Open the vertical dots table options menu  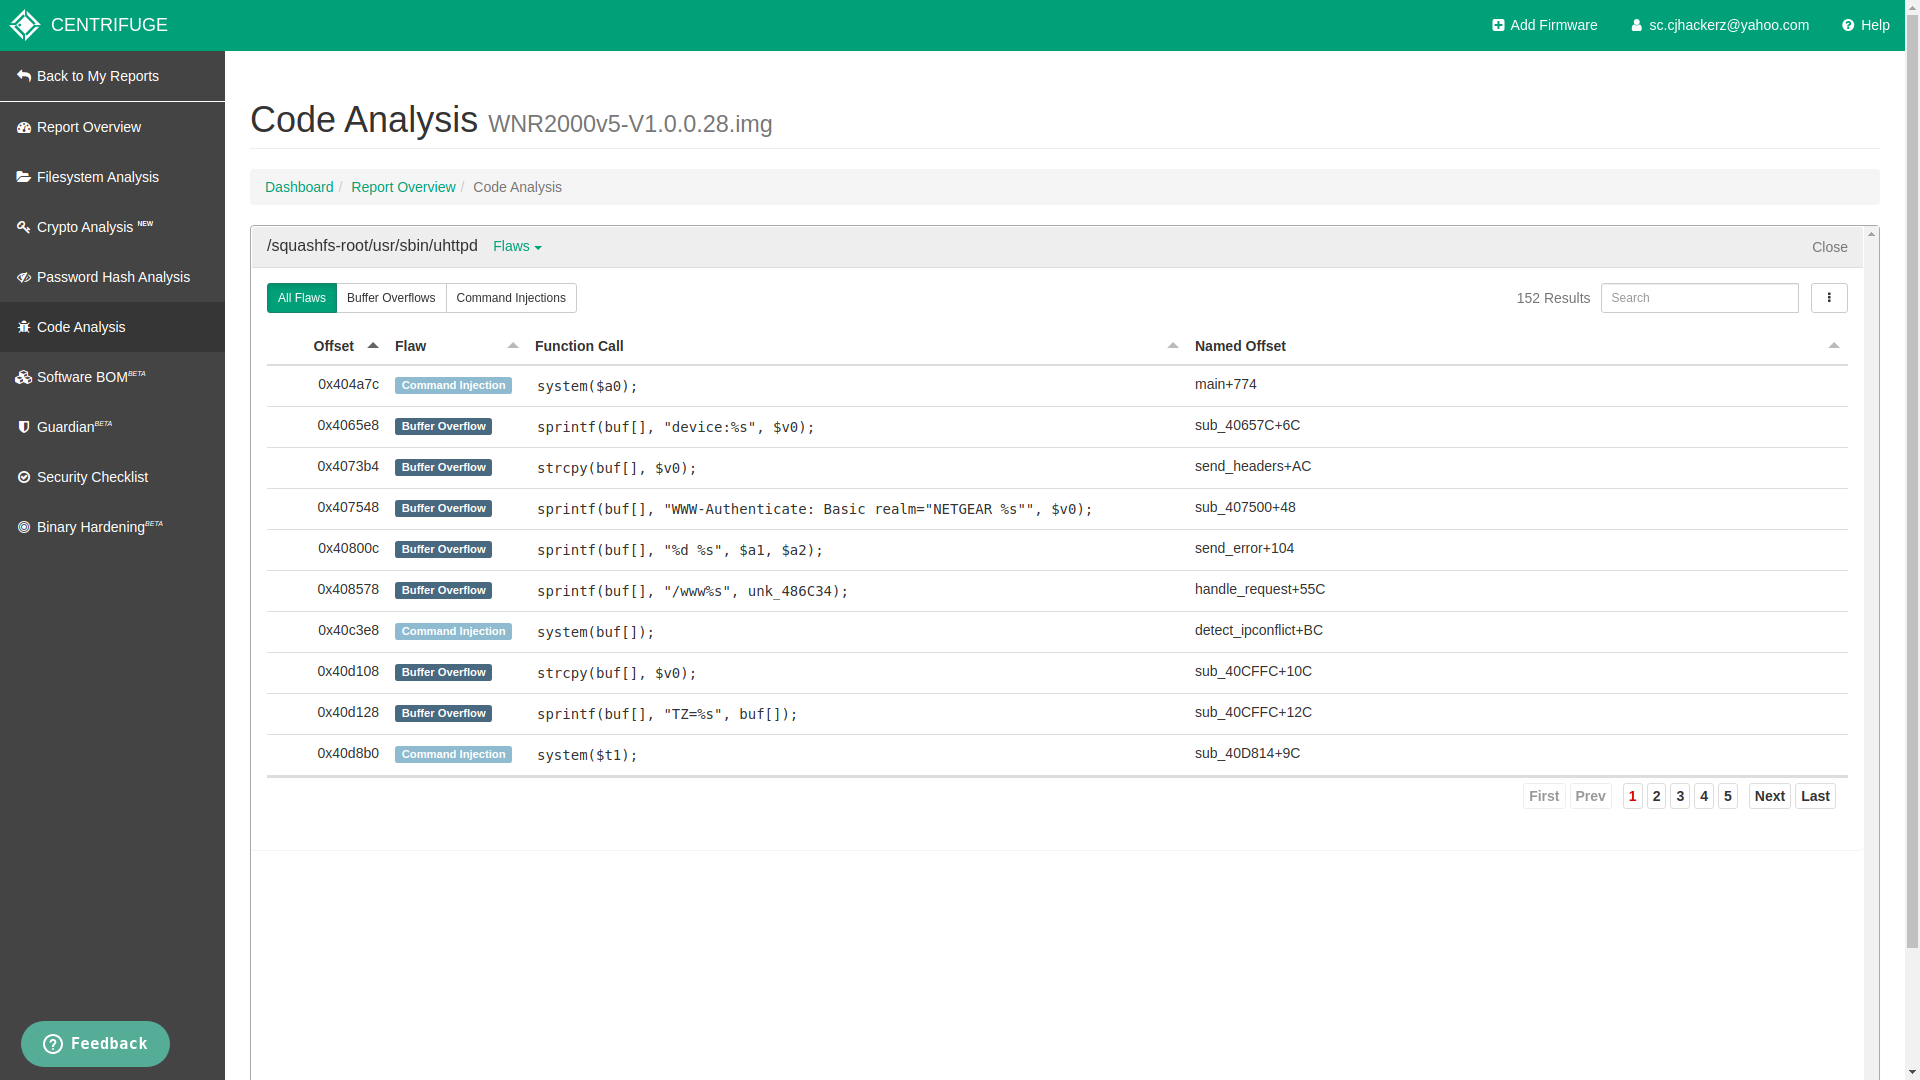(1829, 298)
